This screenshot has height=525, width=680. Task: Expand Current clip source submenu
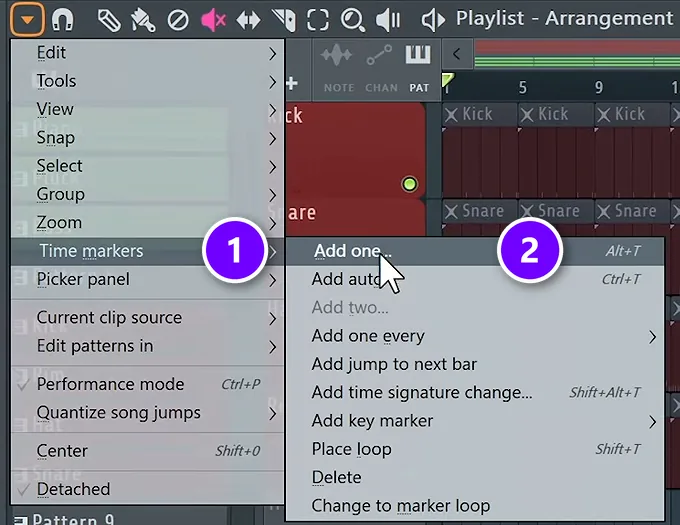(x=147, y=318)
